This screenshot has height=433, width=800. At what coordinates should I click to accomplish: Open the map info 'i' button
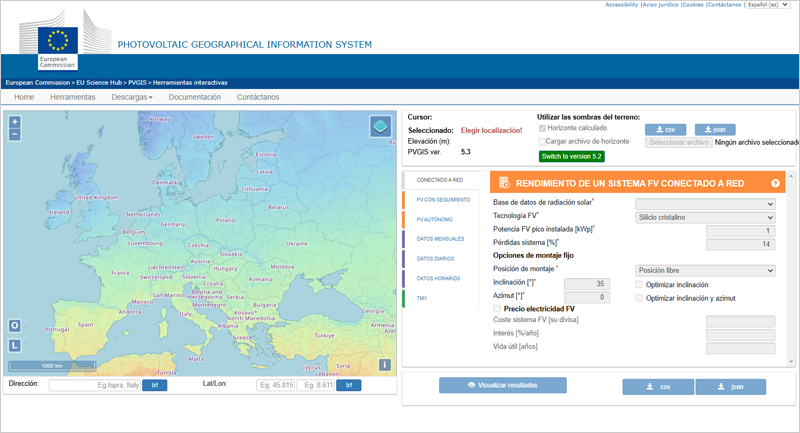pyautogui.click(x=385, y=365)
